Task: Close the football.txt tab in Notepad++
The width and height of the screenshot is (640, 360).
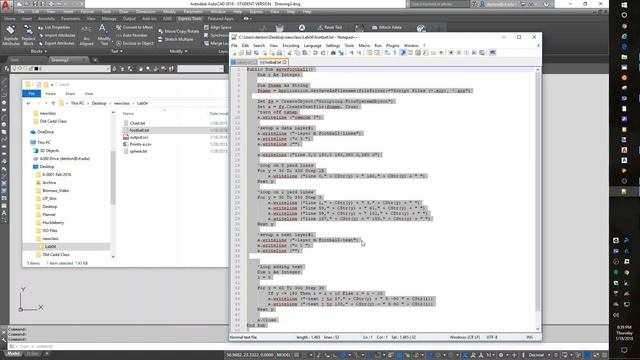Action: click(285, 62)
